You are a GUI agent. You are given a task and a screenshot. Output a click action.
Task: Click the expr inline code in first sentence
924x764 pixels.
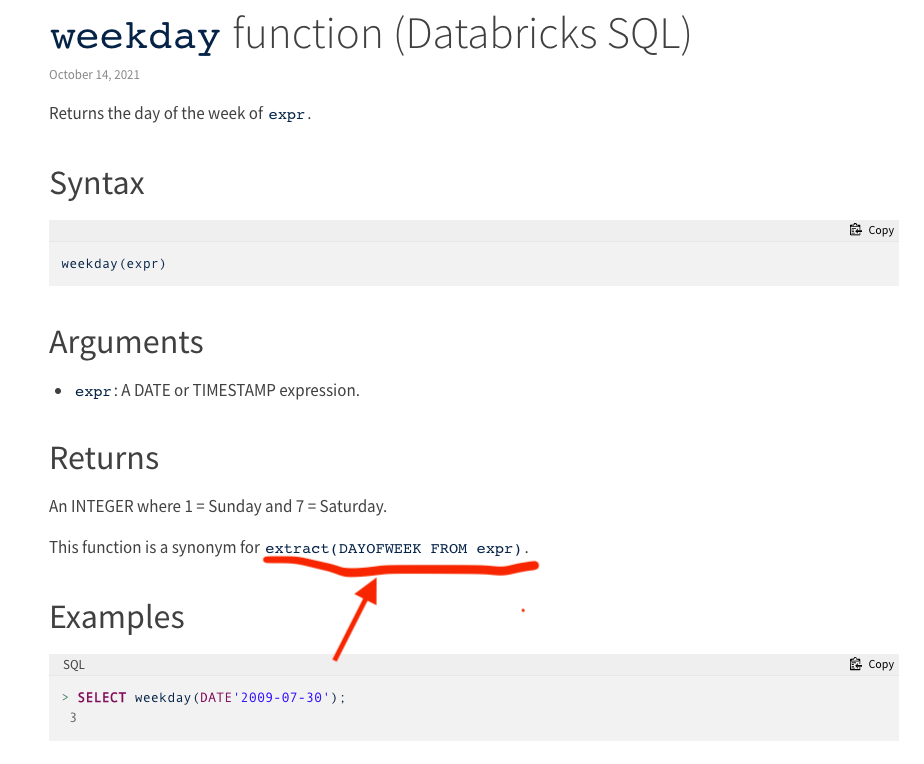coord(286,114)
